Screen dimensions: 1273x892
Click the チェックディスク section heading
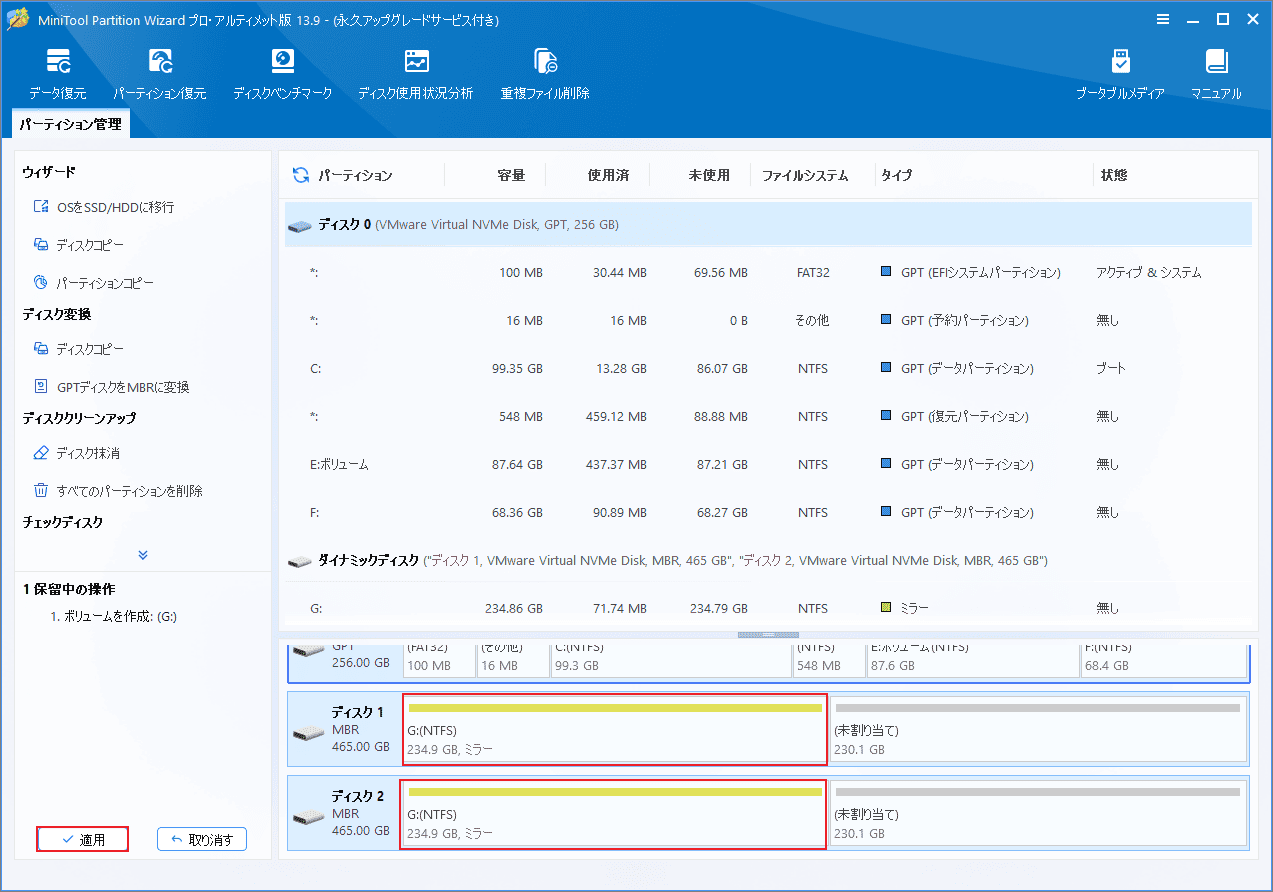pyautogui.click(x=63, y=523)
